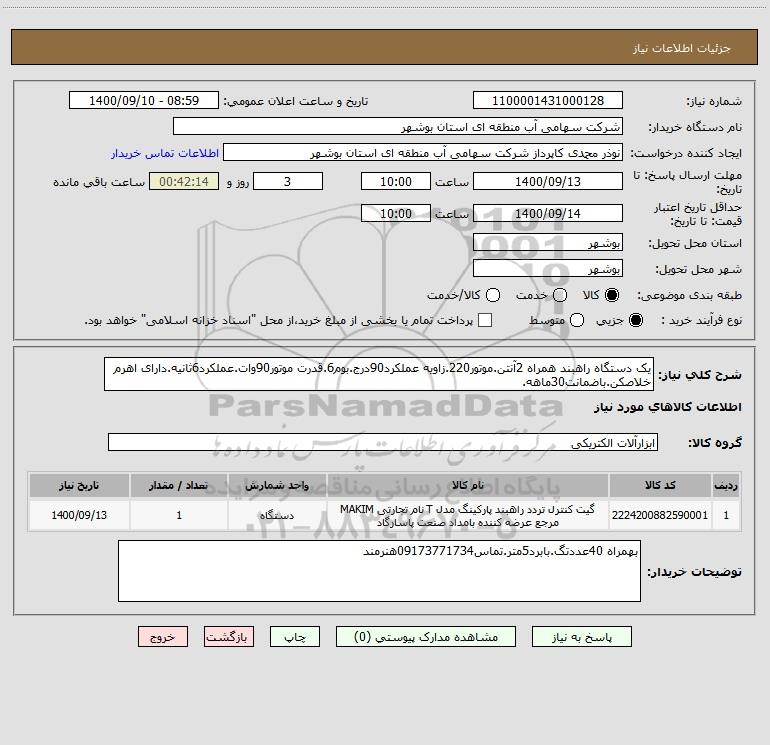The image size is (770, 745).
Task: Click the شرح کلی نیاز description box
Action: [x=379, y=374]
